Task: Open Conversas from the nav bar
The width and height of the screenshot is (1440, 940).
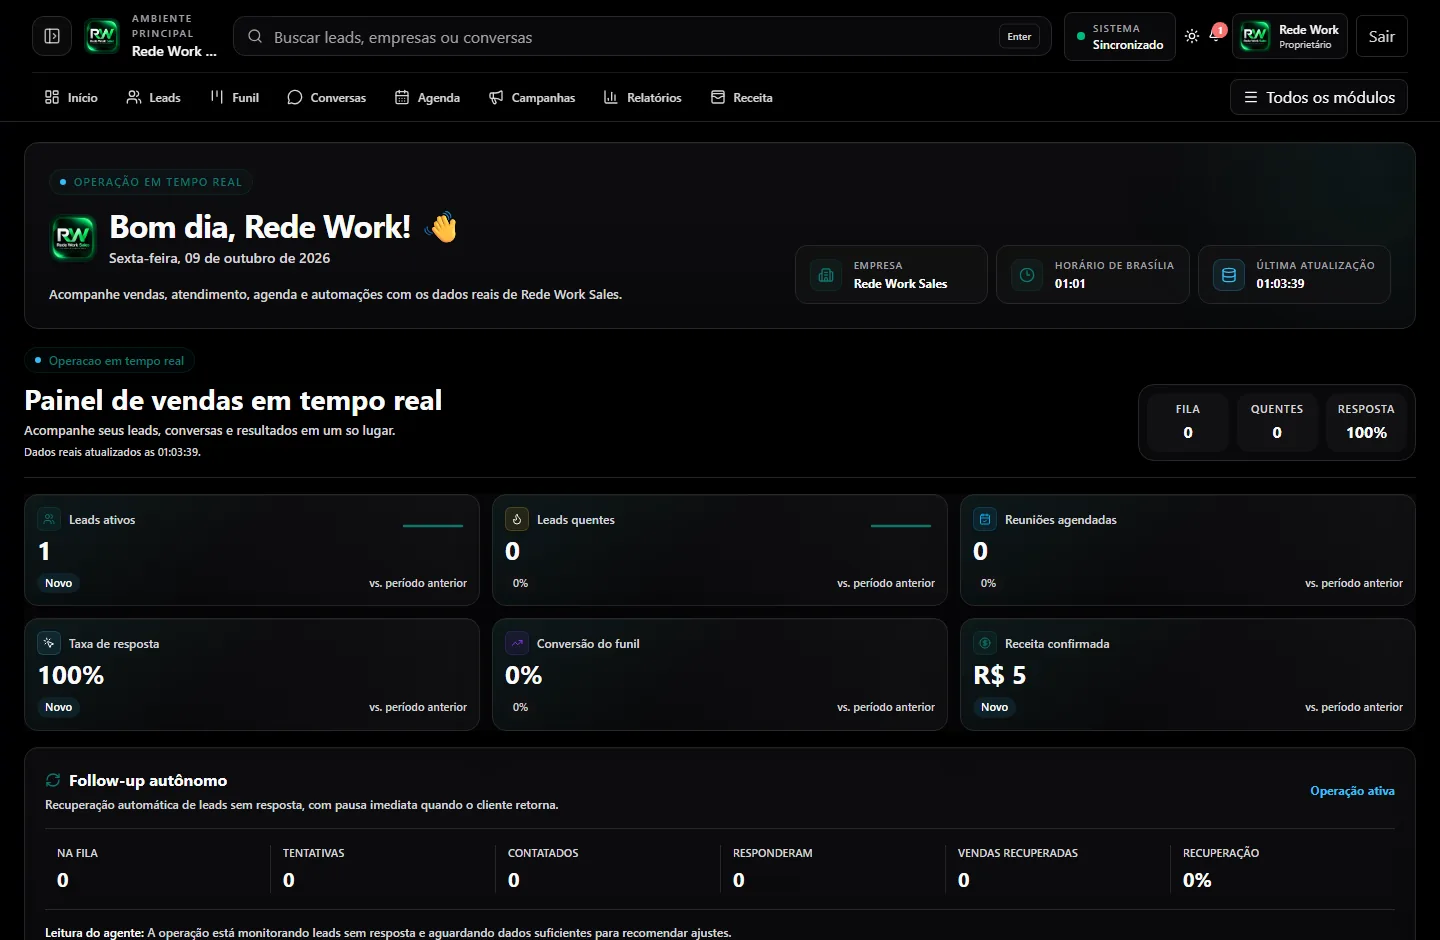Action: [326, 97]
